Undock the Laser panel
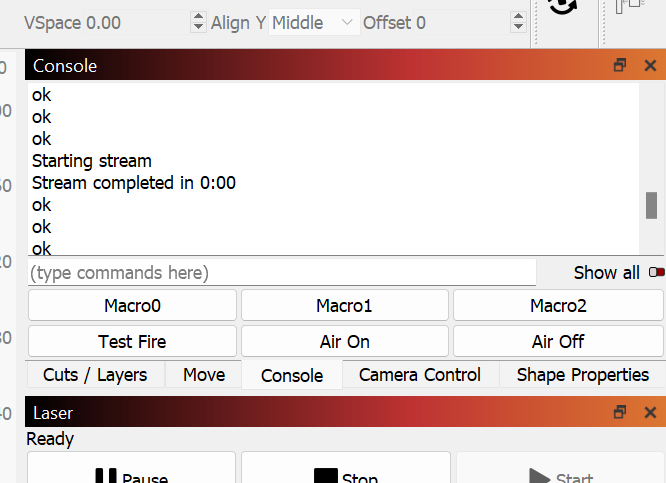The height and width of the screenshot is (483, 666). [x=620, y=412]
